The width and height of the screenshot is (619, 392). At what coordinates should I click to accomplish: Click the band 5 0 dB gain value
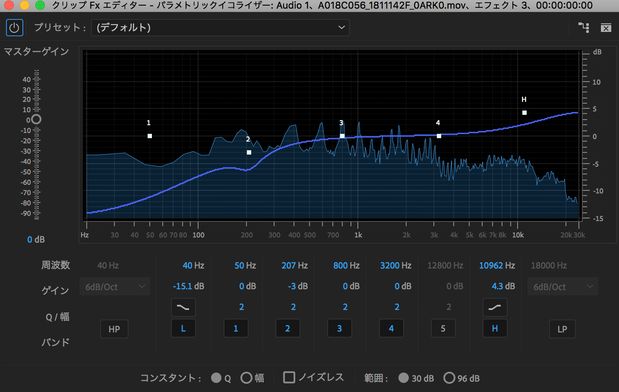pos(454,286)
